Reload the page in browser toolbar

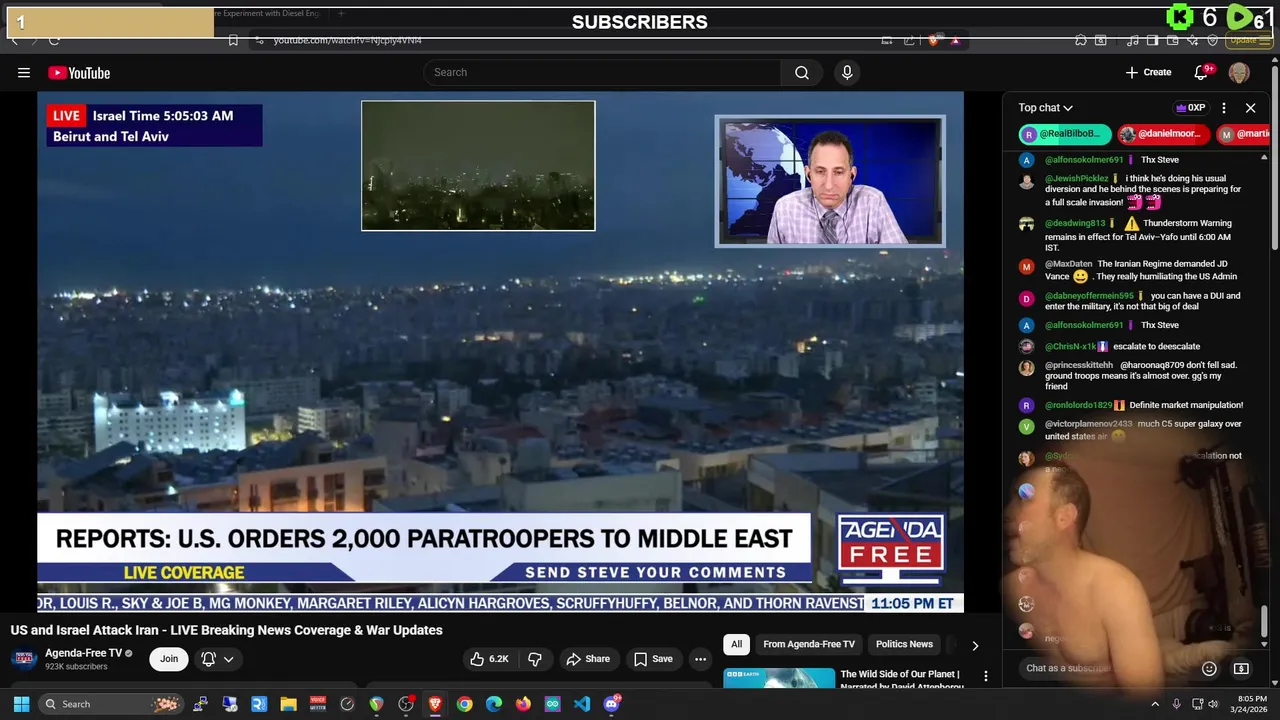coord(54,40)
